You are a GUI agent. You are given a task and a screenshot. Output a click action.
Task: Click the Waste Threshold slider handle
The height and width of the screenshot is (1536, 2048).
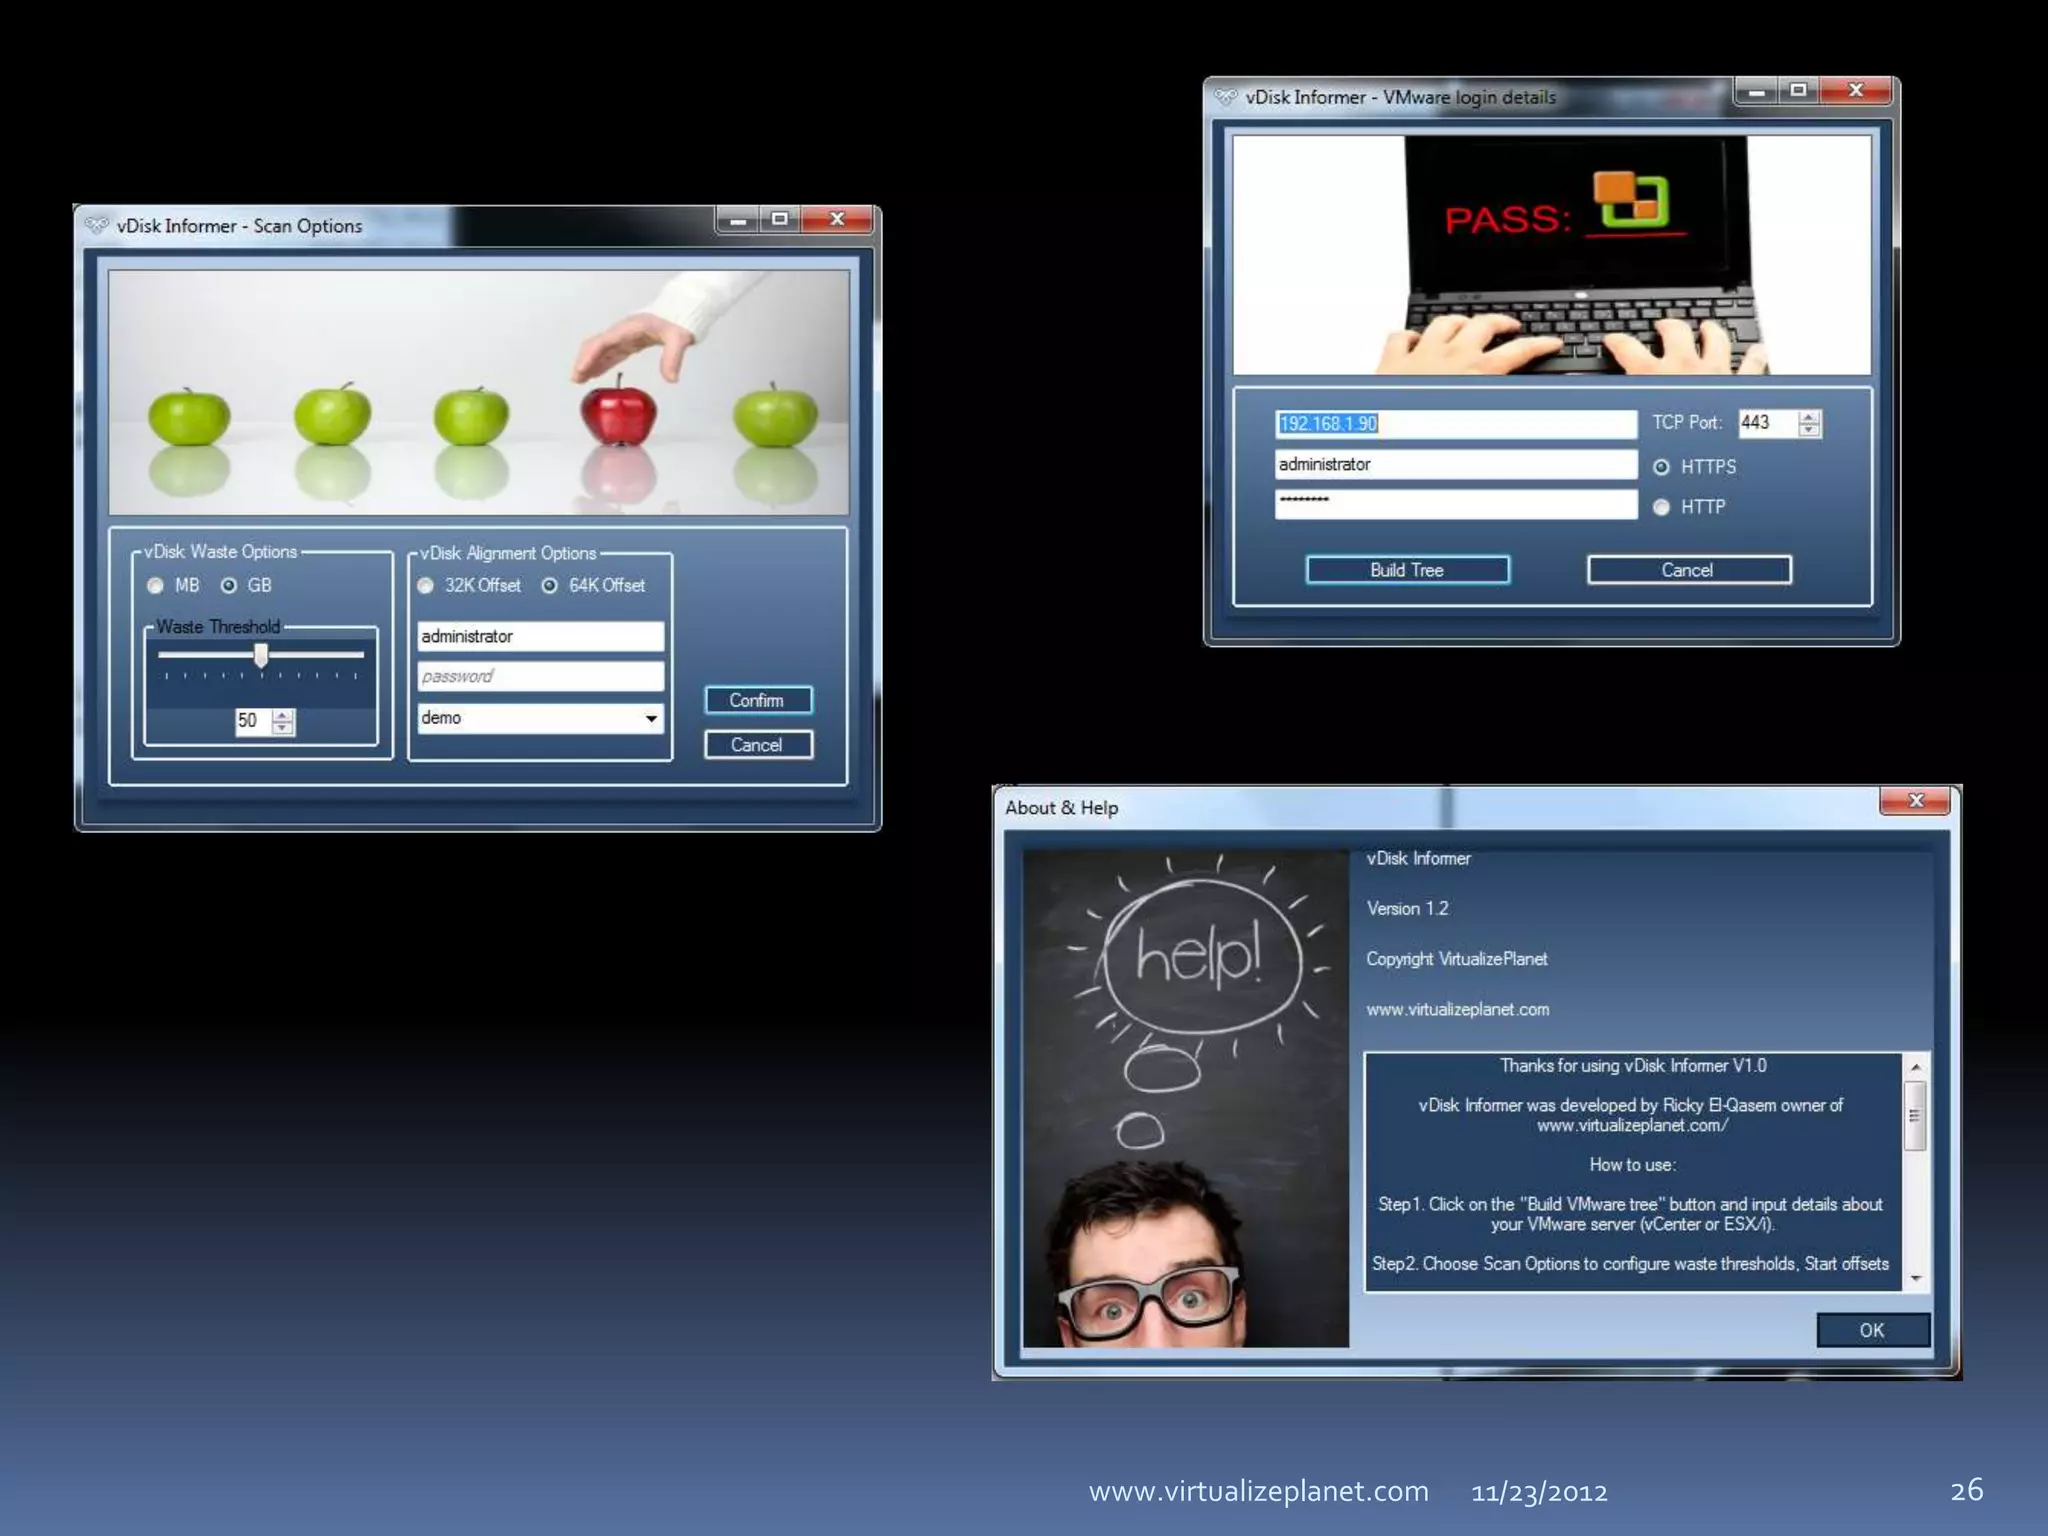click(261, 655)
